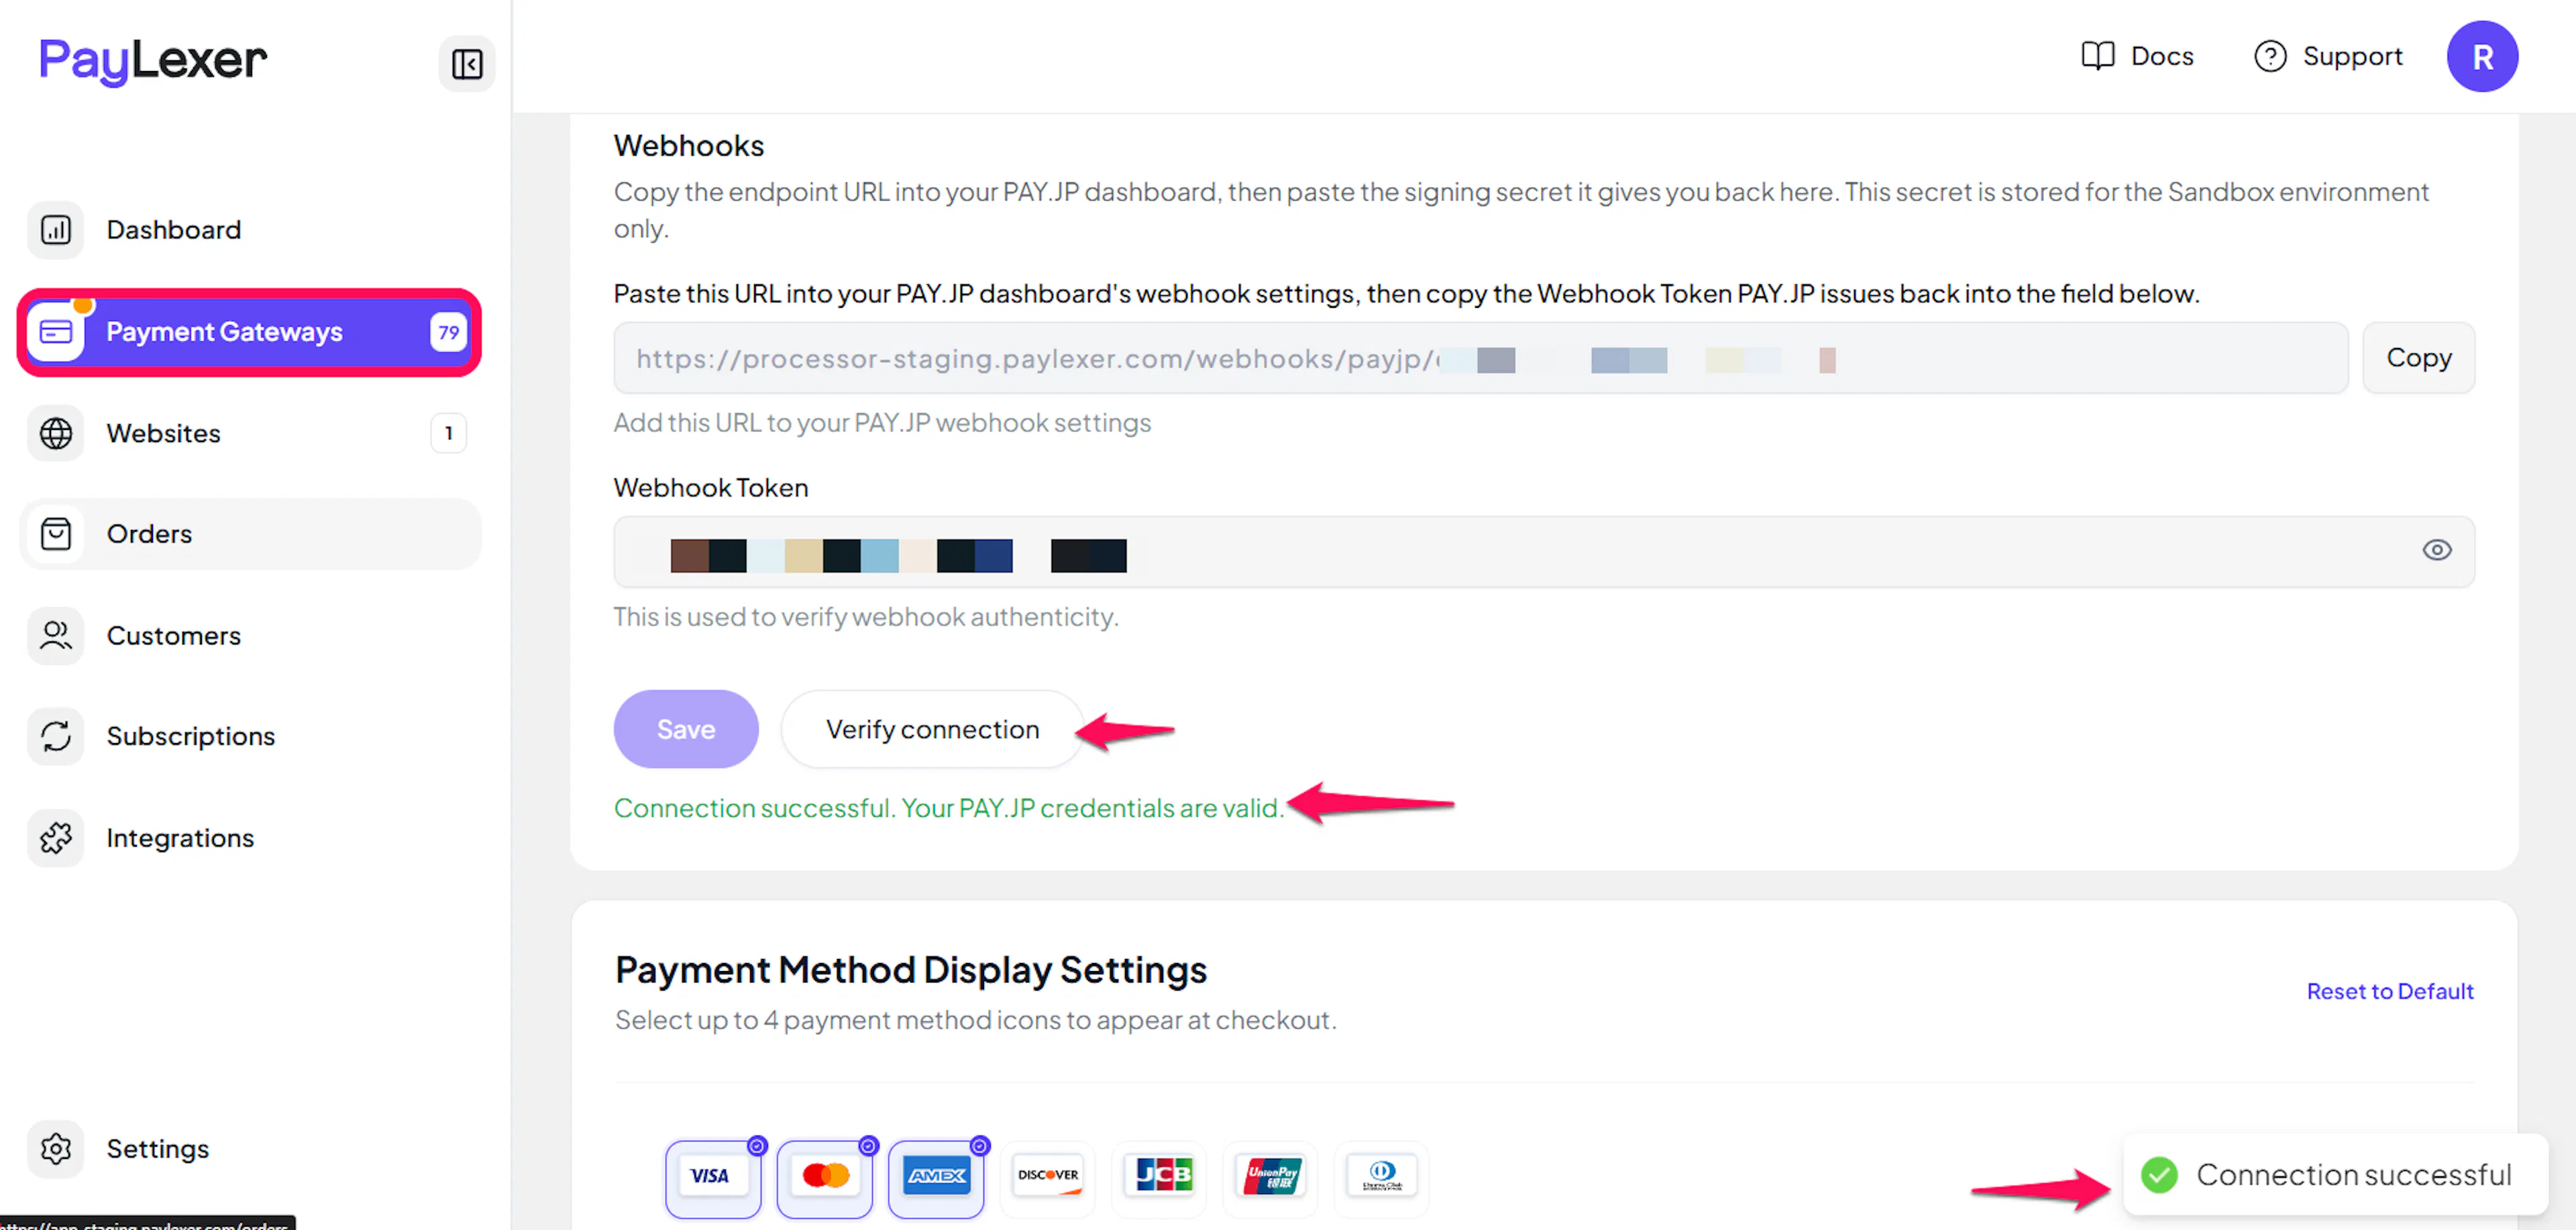Select the Discover payment icon
Screen dimensions: 2576x1230
point(1047,1177)
